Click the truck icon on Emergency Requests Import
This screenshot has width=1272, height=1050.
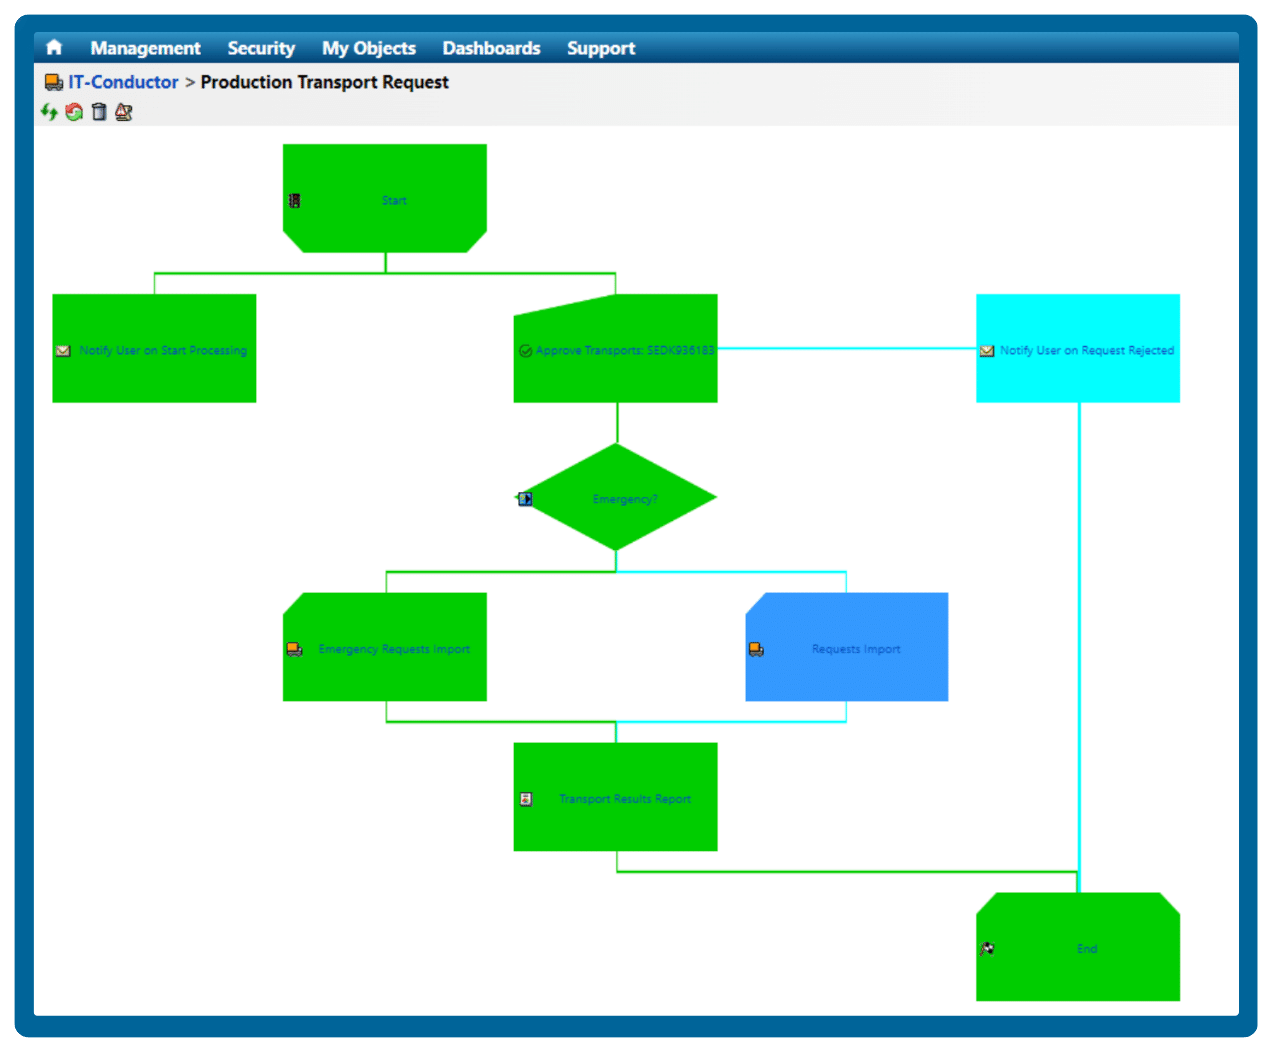(294, 648)
